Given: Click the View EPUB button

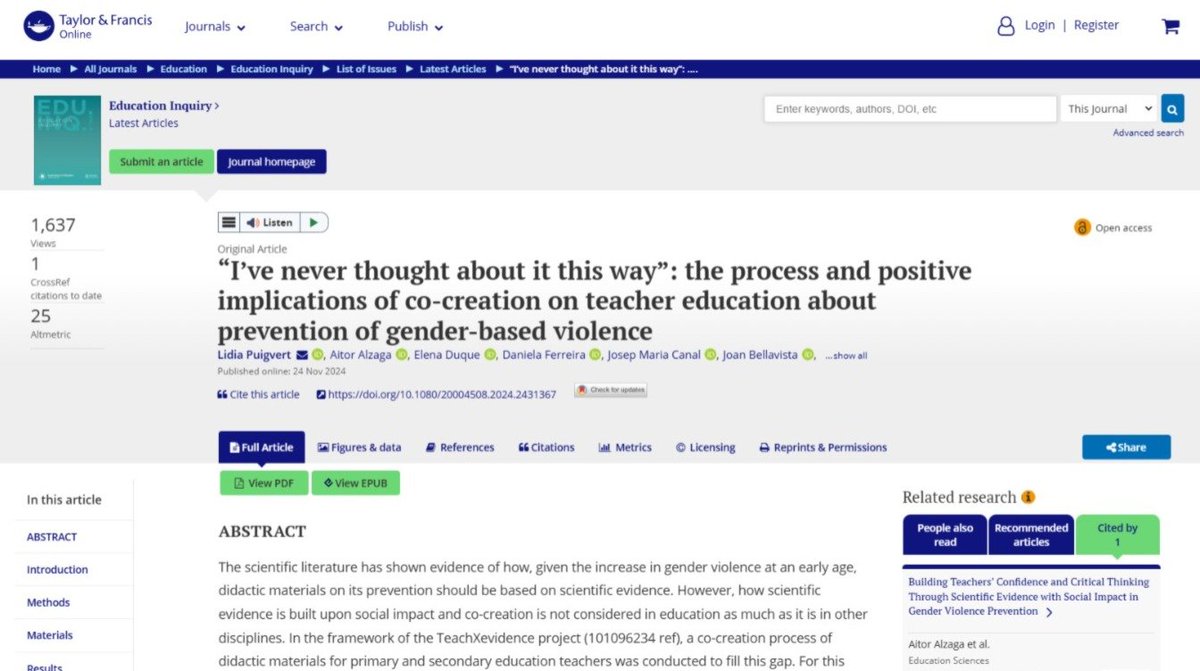Looking at the screenshot, I should click(355, 483).
